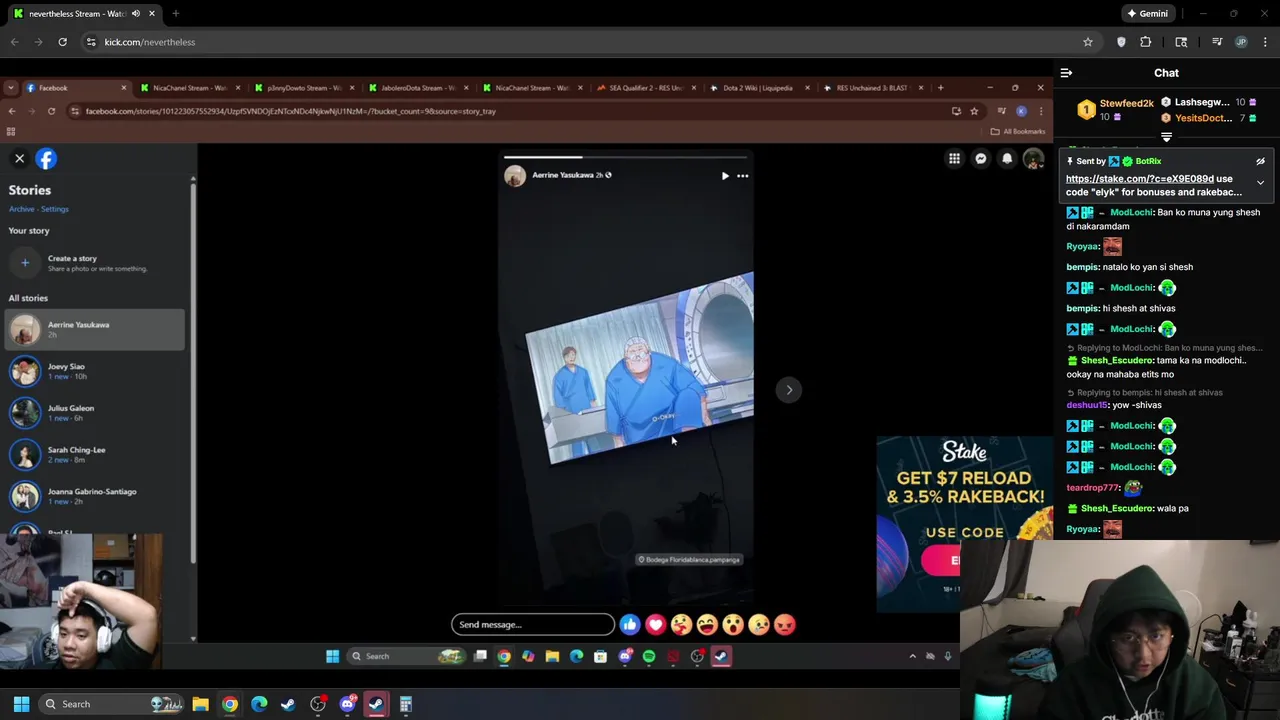The width and height of the screenshot is (1280, 720).
Task: Open the Facebook apps grid menu
Action: pos(954,159)
